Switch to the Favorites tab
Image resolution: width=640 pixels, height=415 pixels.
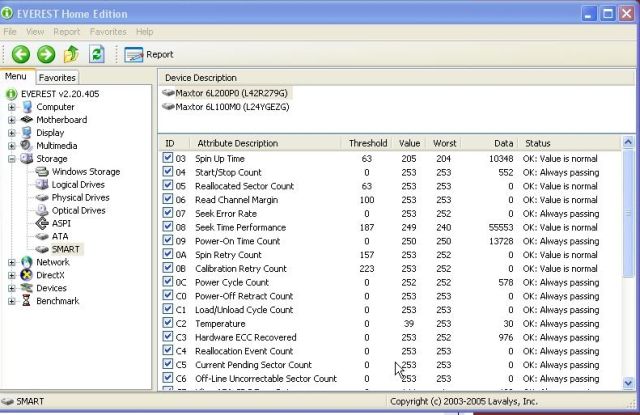pyautogui.click(x=57, y=78)
